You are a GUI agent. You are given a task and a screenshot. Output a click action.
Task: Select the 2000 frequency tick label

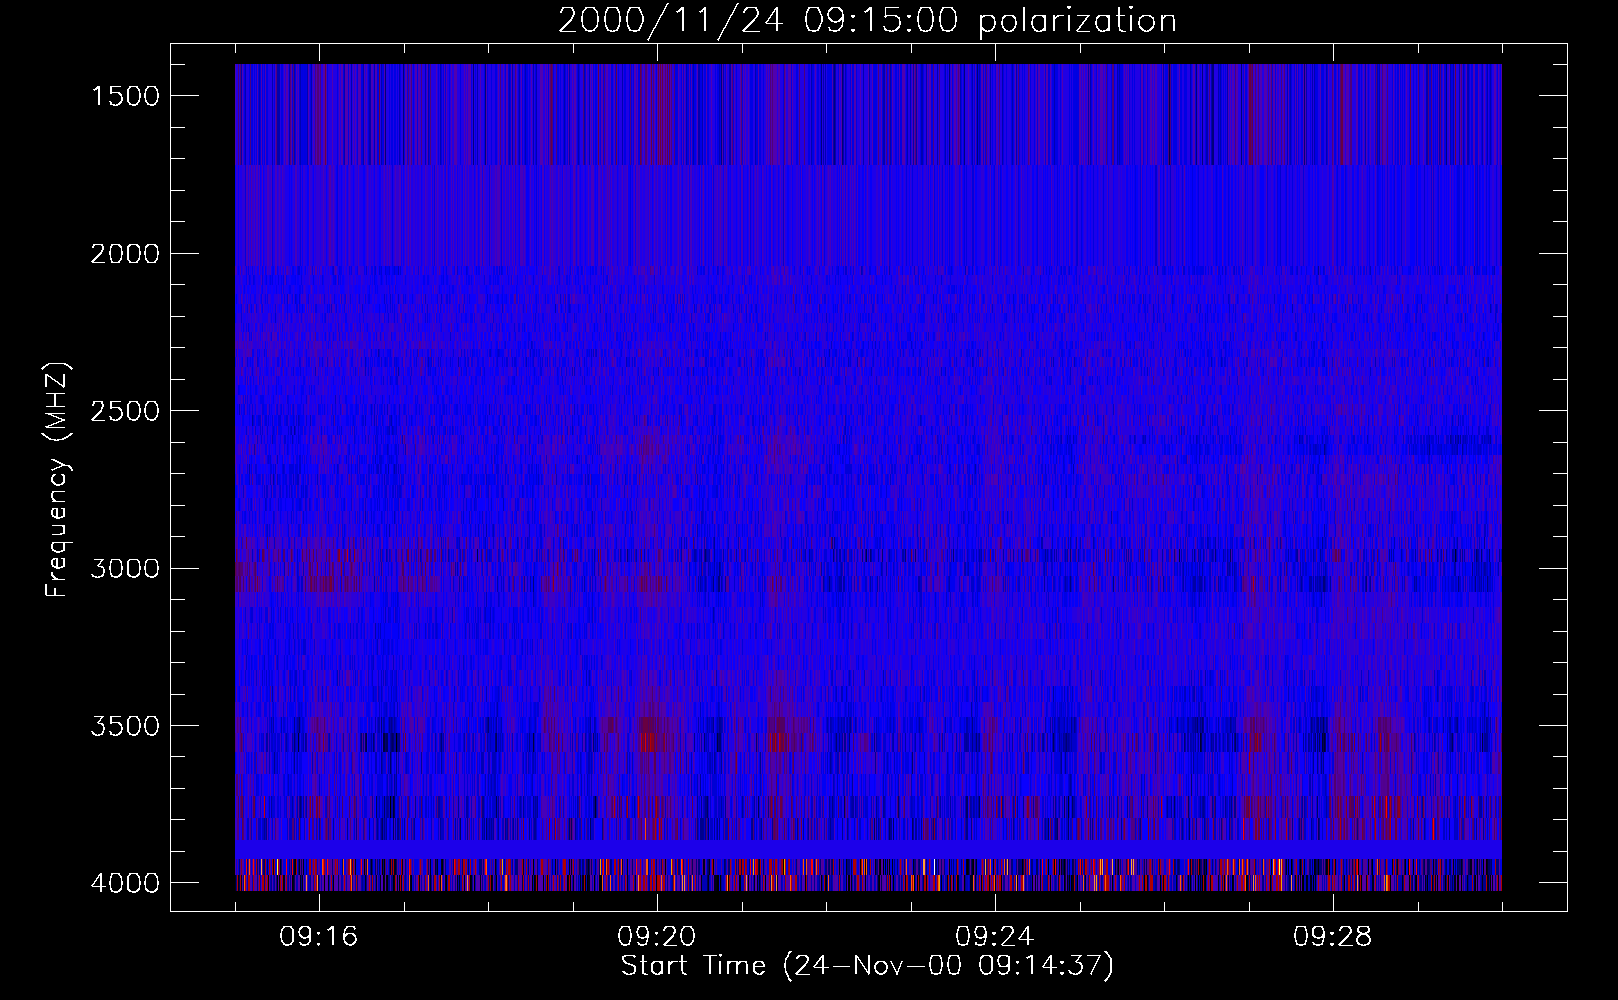pos(125,254)
